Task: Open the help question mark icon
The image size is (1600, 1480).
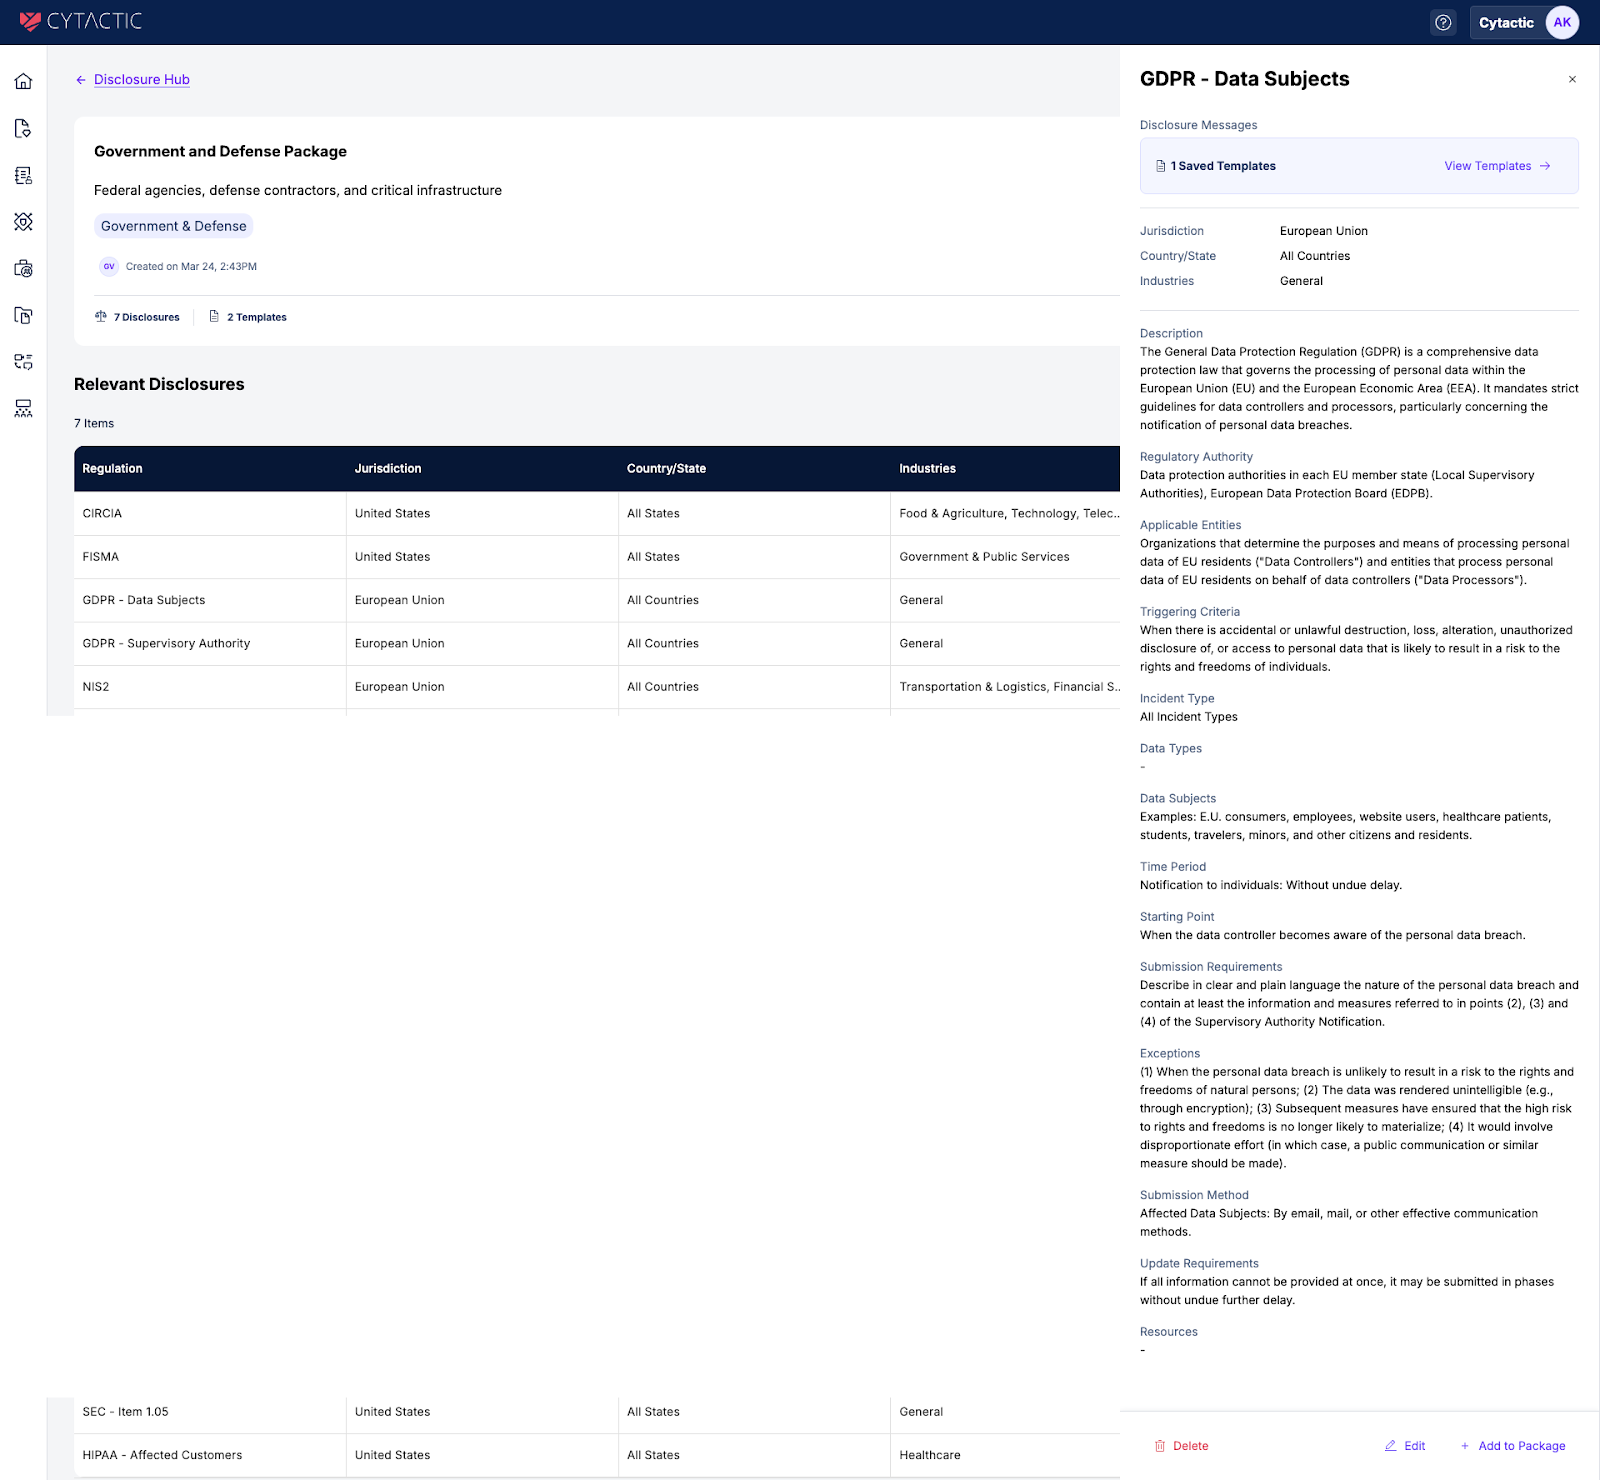Action: click(x=1443, y=22)
